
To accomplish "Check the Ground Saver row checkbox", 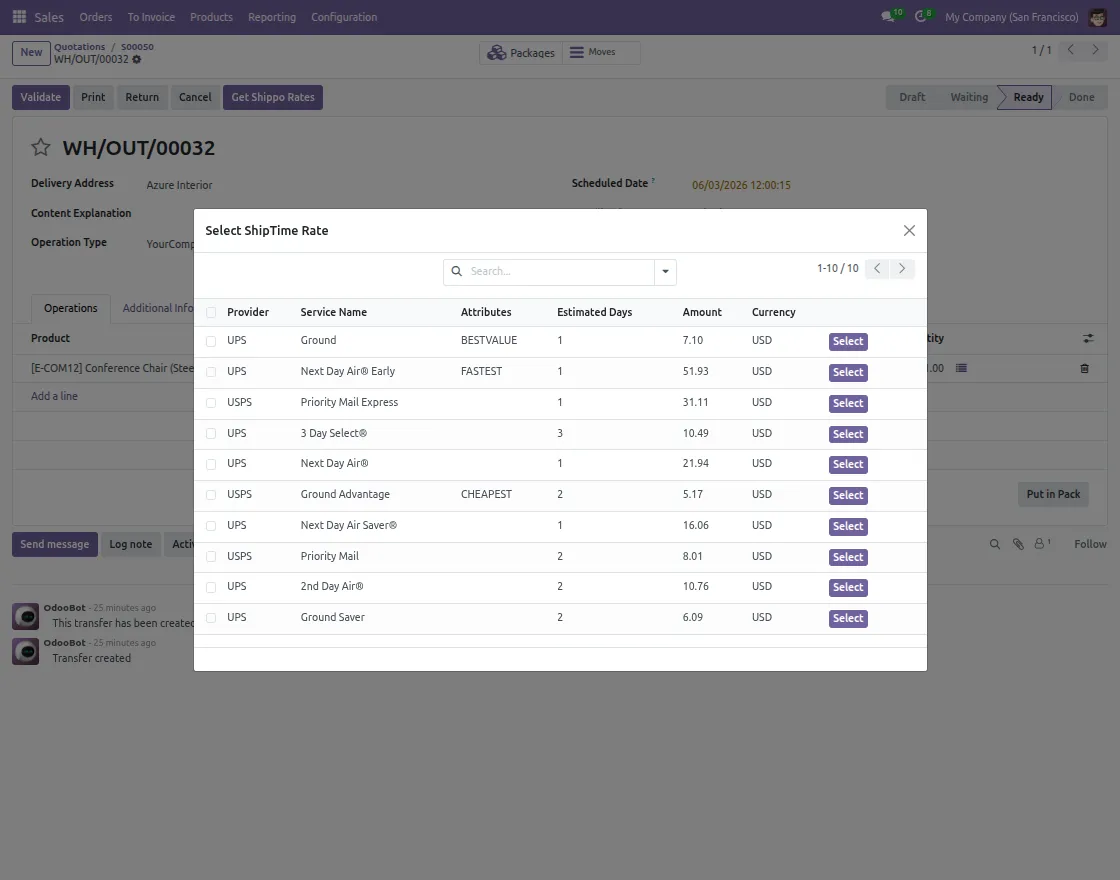I will pos(211,618).
